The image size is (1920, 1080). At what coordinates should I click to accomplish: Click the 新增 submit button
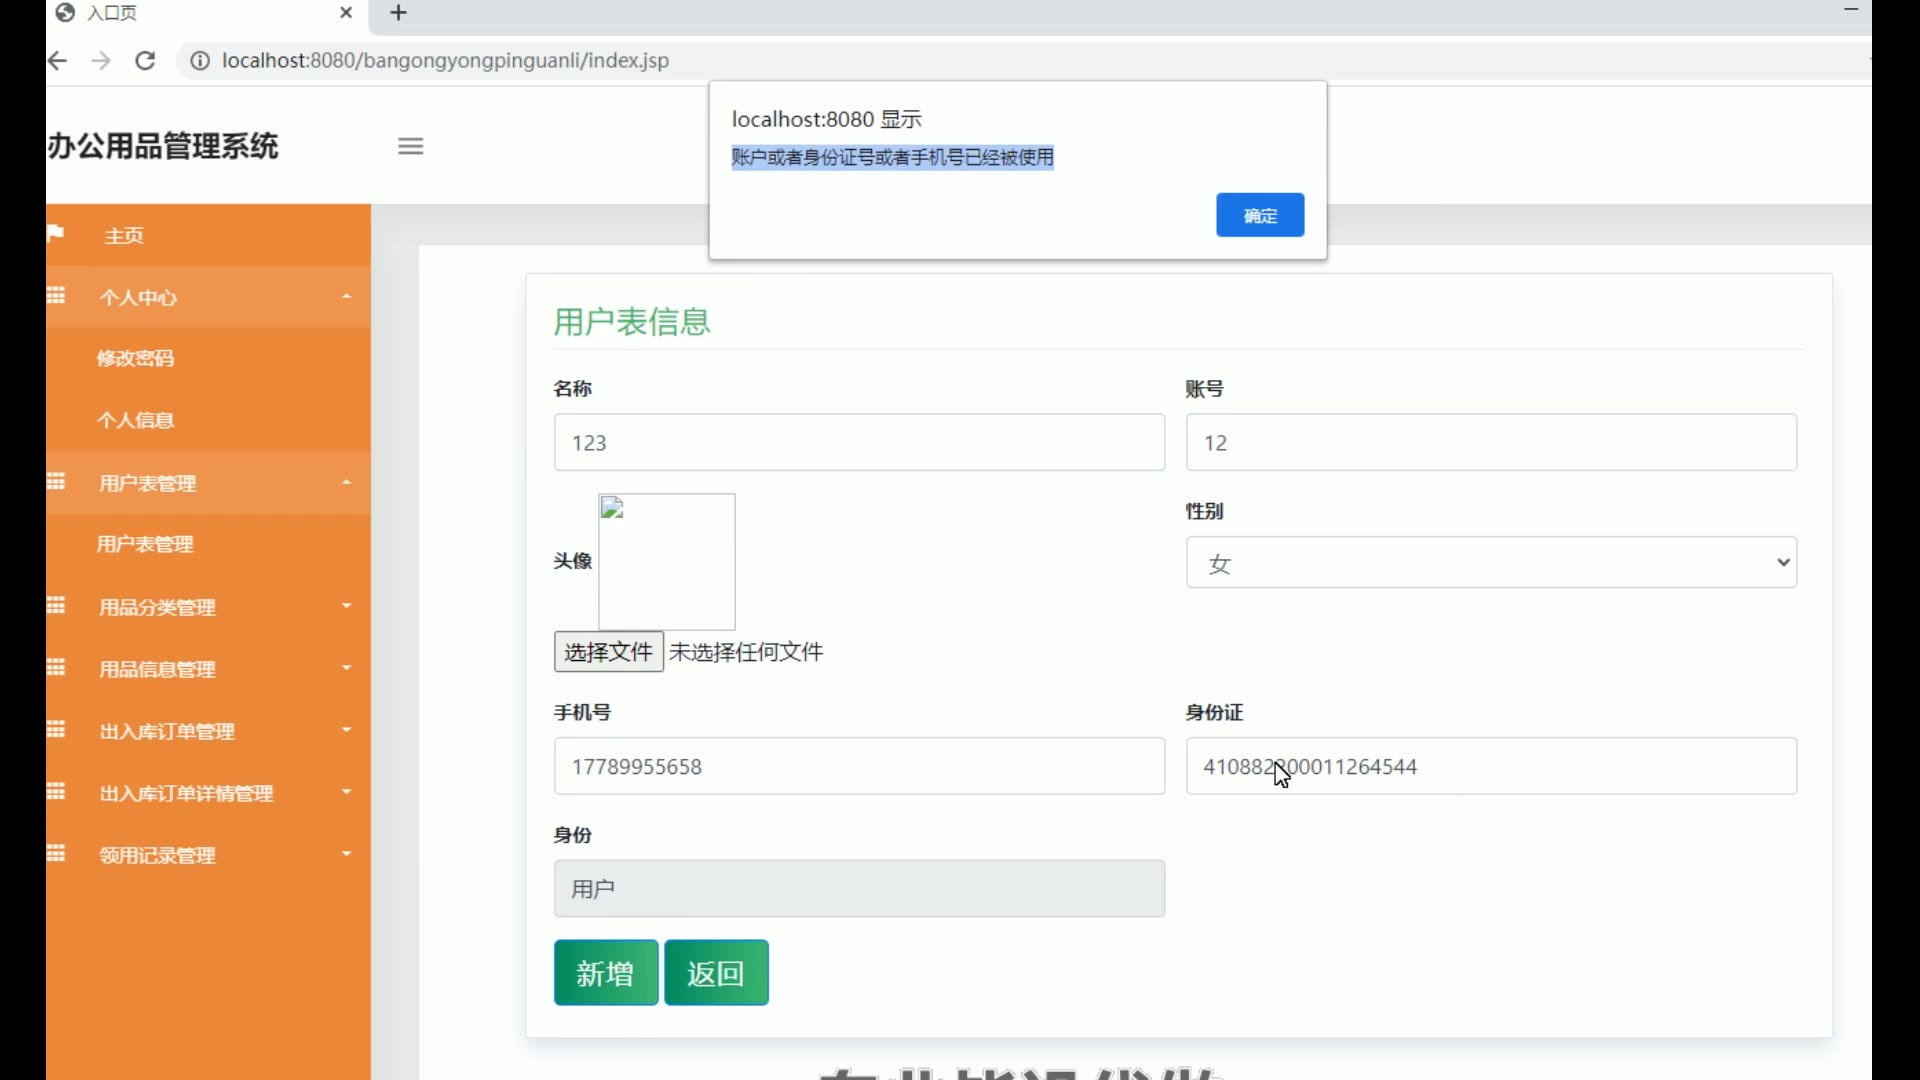click(605, 972)
